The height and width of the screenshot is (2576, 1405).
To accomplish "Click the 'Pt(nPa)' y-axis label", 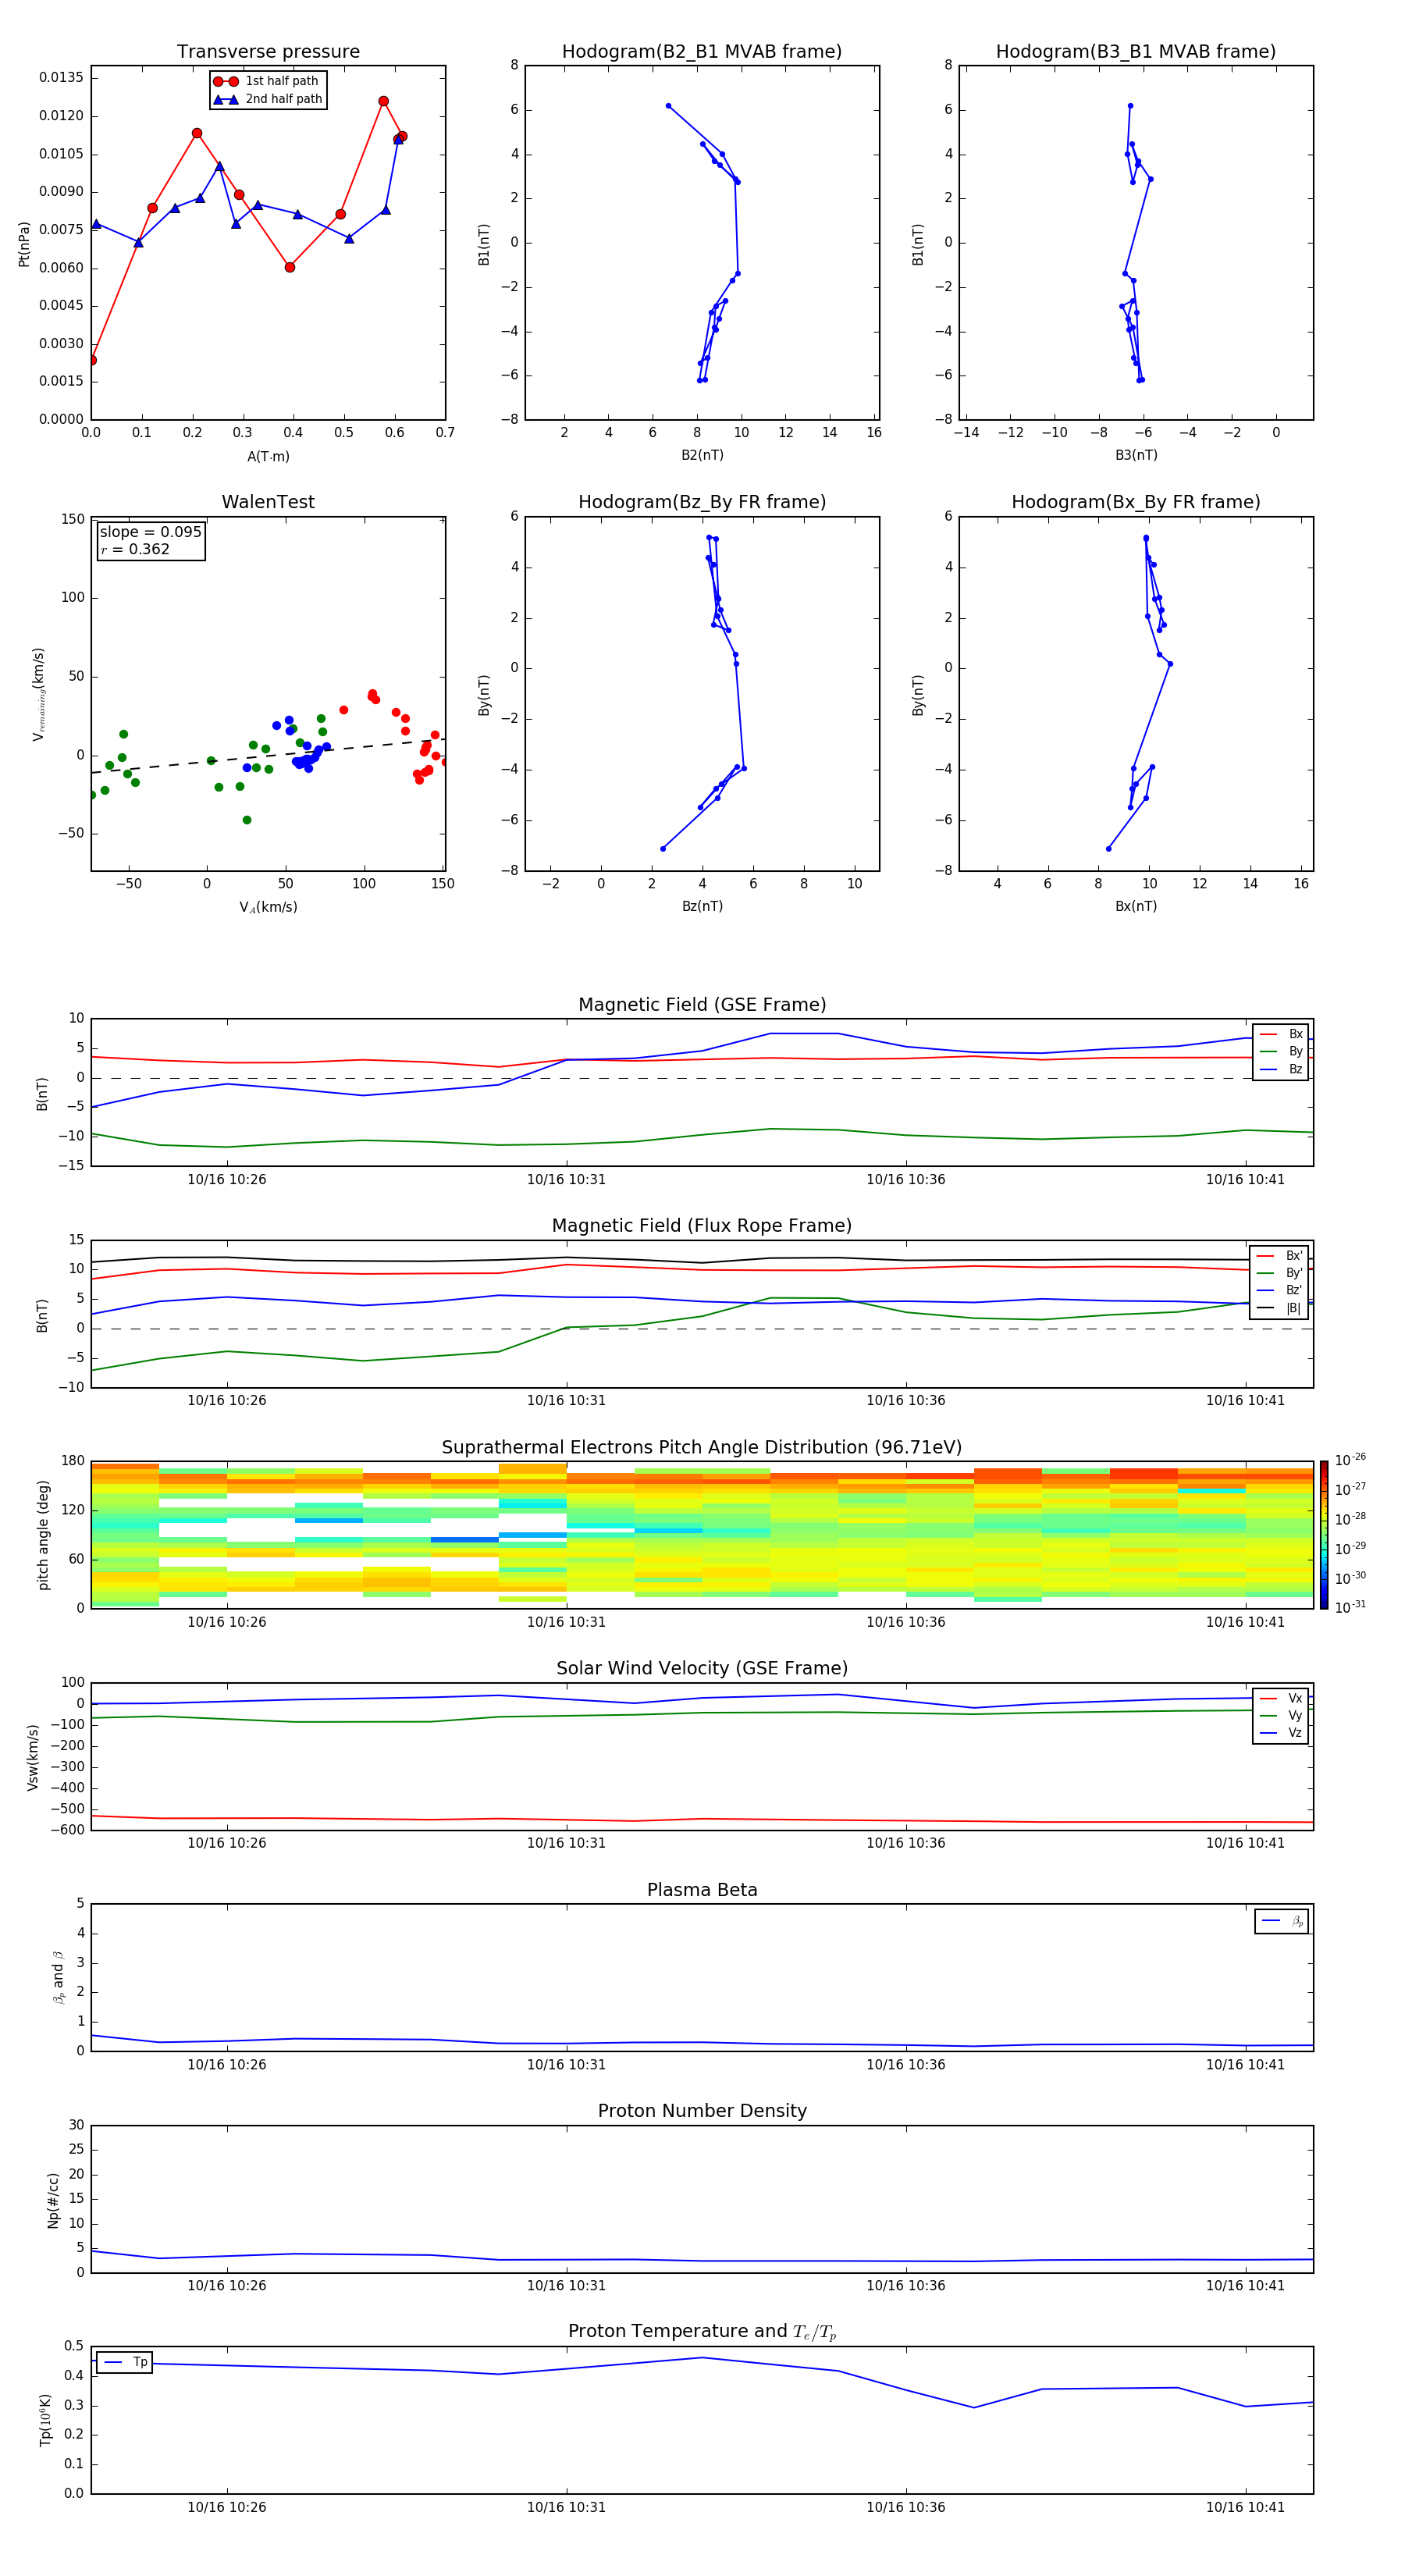I will (x=24, y=244).
